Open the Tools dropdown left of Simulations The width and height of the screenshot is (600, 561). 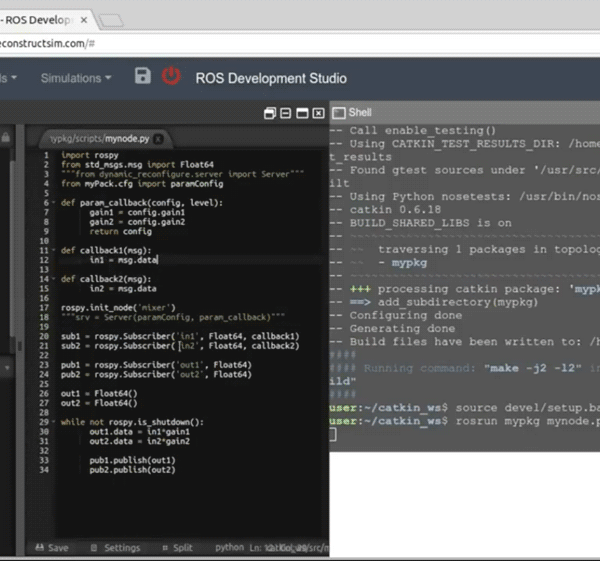coord(10,78)
